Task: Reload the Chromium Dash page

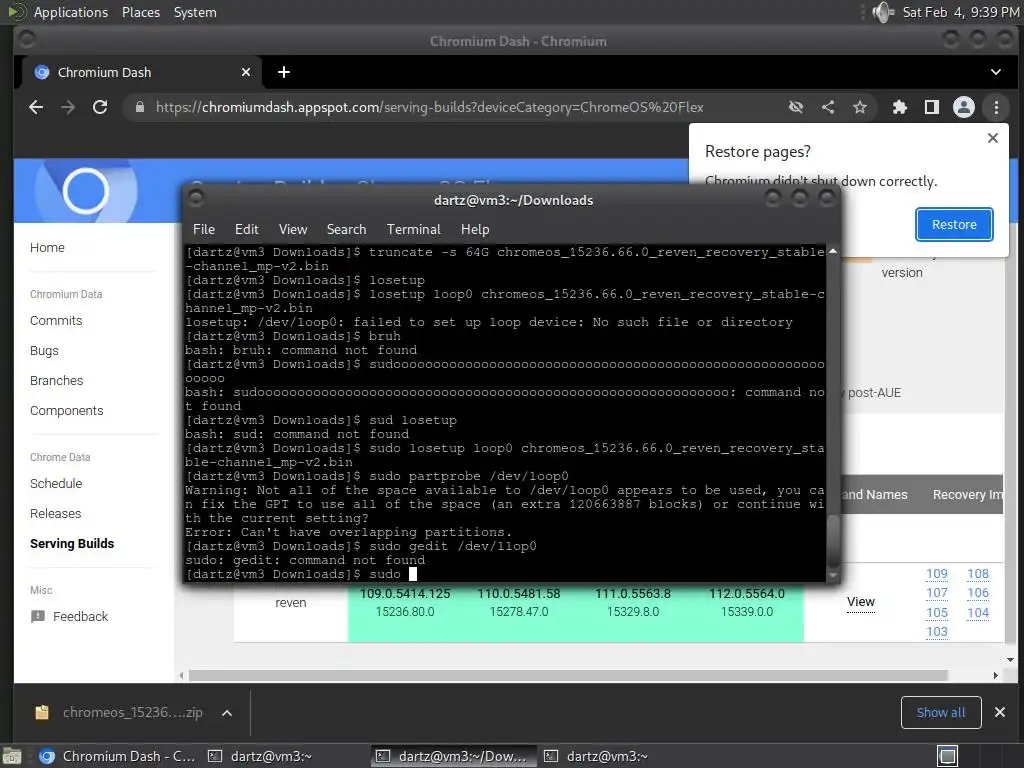Action: coord(100,107)
